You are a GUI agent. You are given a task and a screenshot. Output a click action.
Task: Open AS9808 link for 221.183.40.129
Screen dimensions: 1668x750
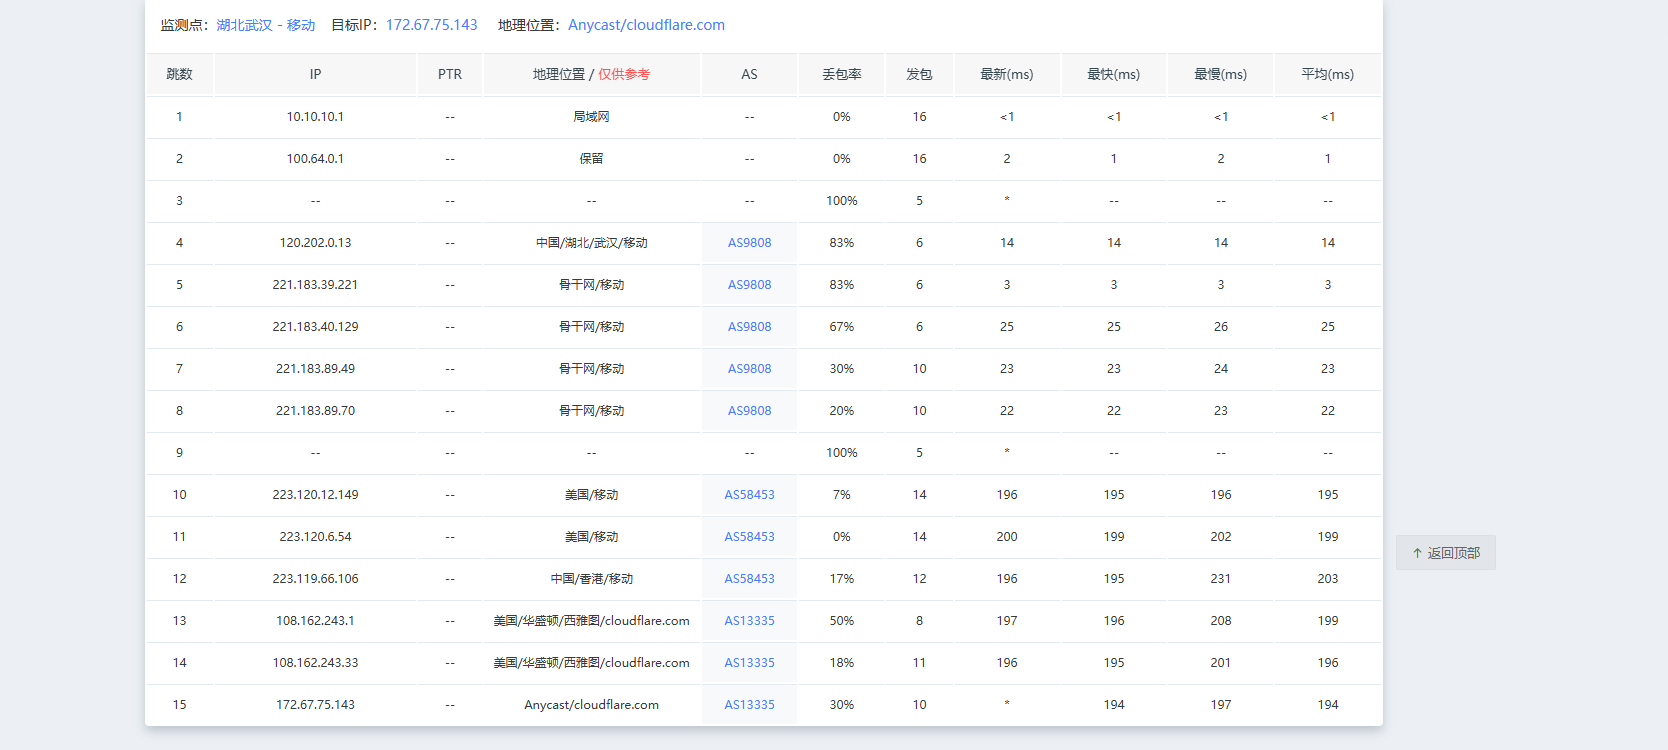[x=750, y=327]
